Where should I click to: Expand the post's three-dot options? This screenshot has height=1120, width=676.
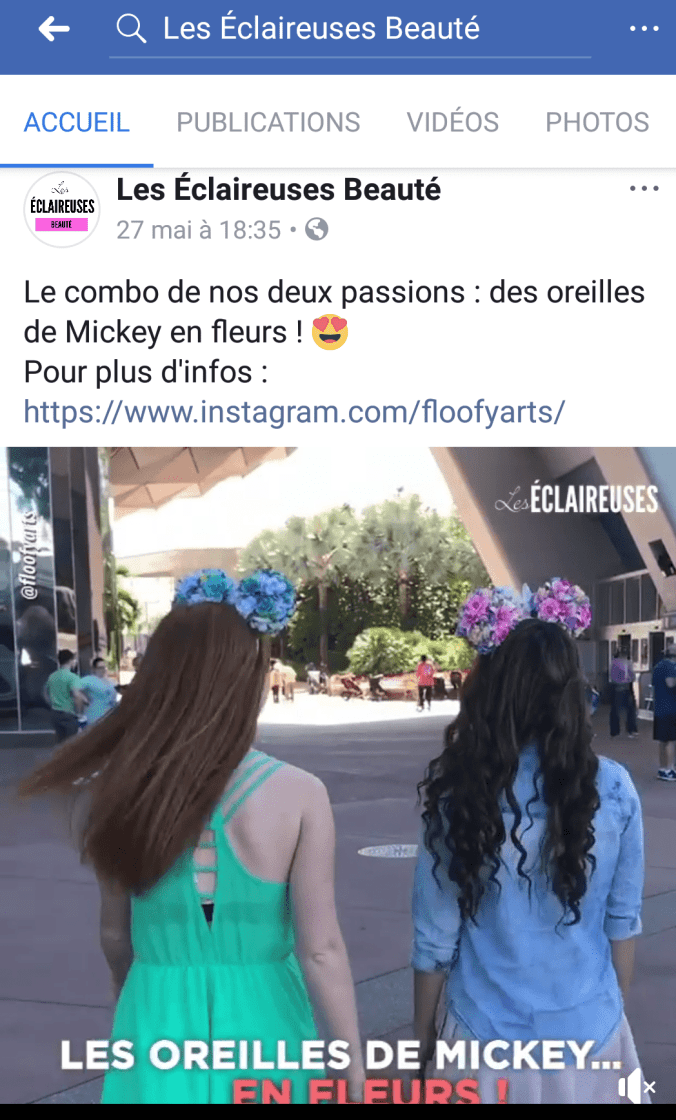tap(644, 189)
